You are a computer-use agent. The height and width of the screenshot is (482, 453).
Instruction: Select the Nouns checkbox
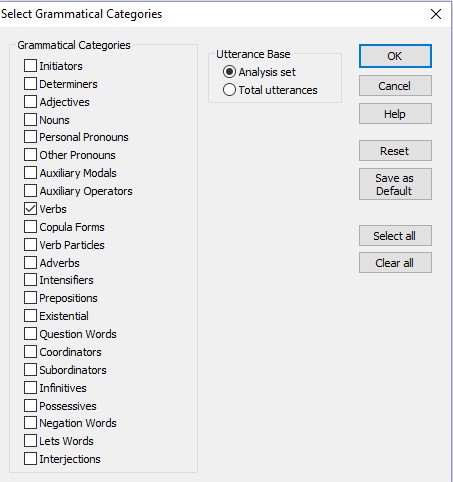click(x=30, y=119)
